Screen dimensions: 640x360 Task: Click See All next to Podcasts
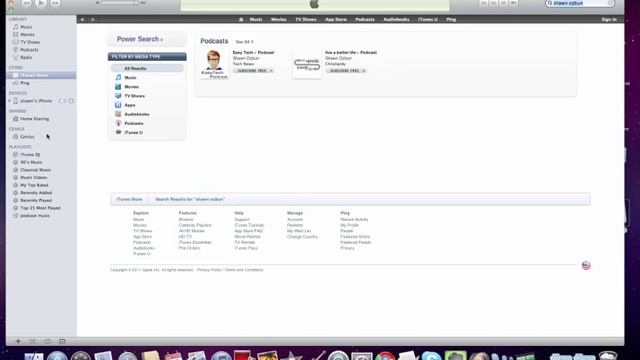(244, 42)
